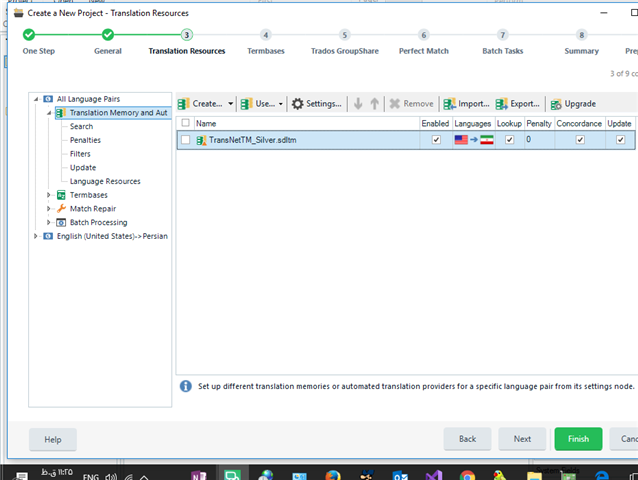This screenshot has width=638, height=480.
Task: Click the Use translation memory button
Action: click(x=257, y=104)
